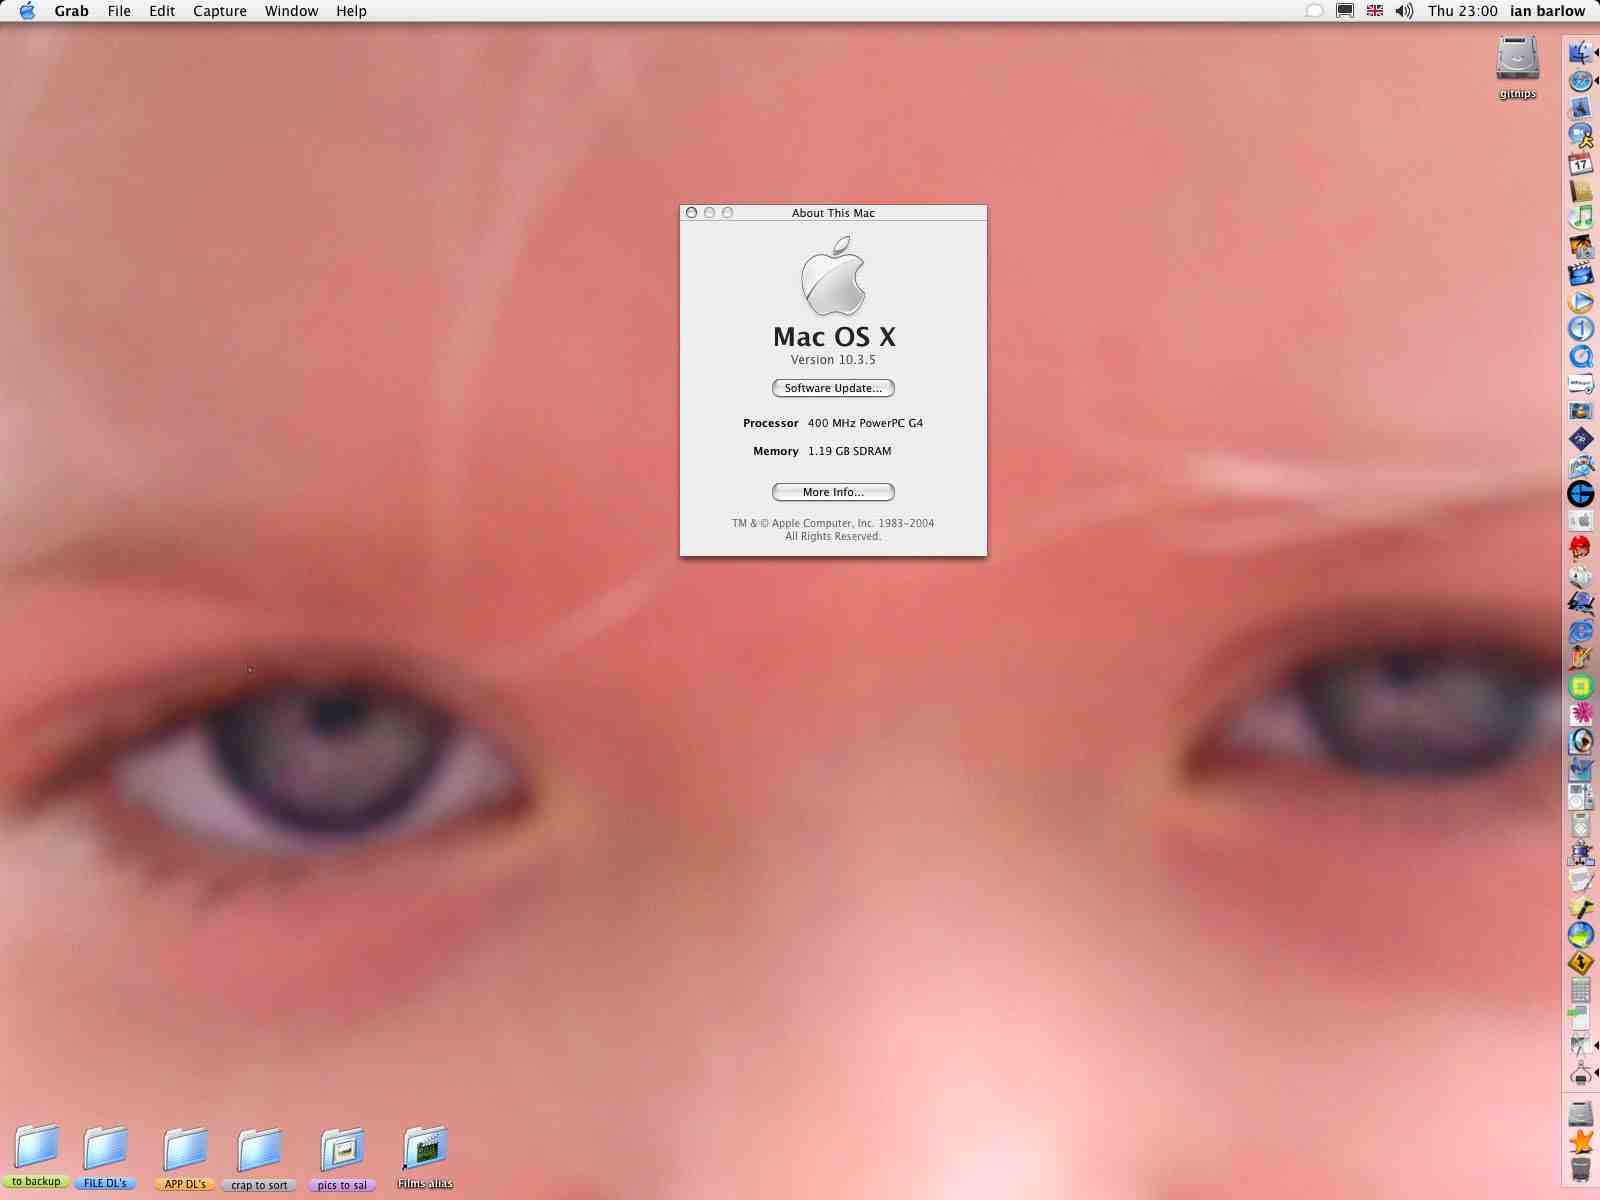This screenshot has height=1200, width=1600.
Task: Open Internet Explorer icon in Dock
Action: coord(1581,631)
